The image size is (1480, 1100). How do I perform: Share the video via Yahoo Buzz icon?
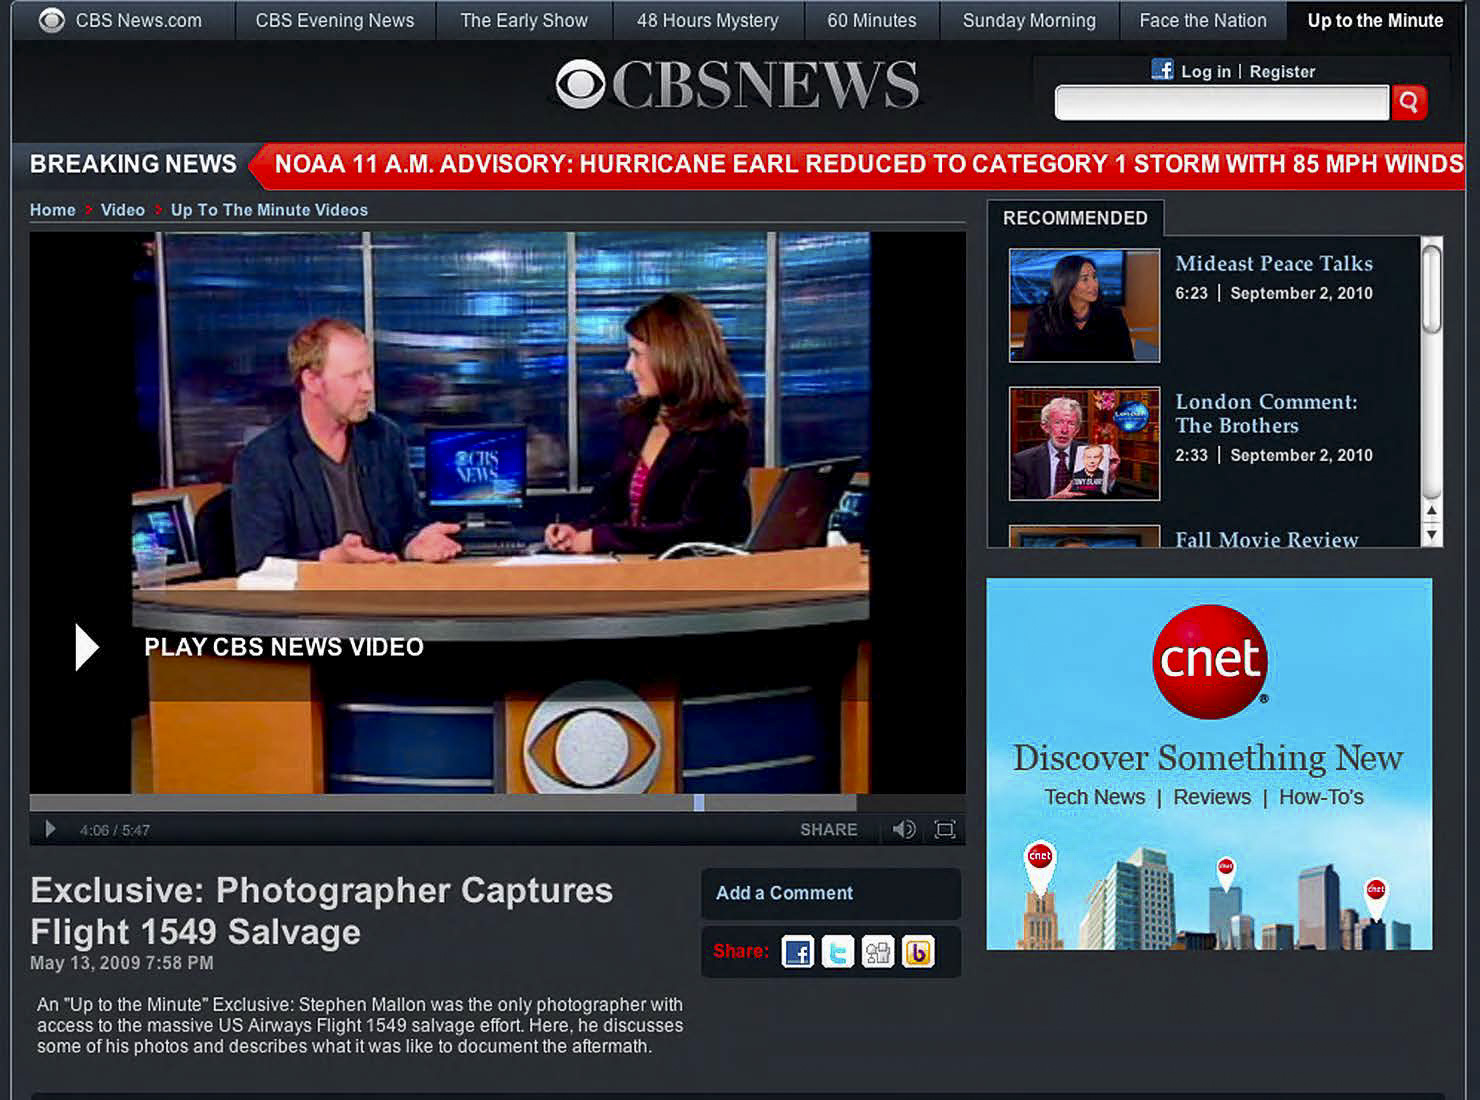[x=918, y=951]
